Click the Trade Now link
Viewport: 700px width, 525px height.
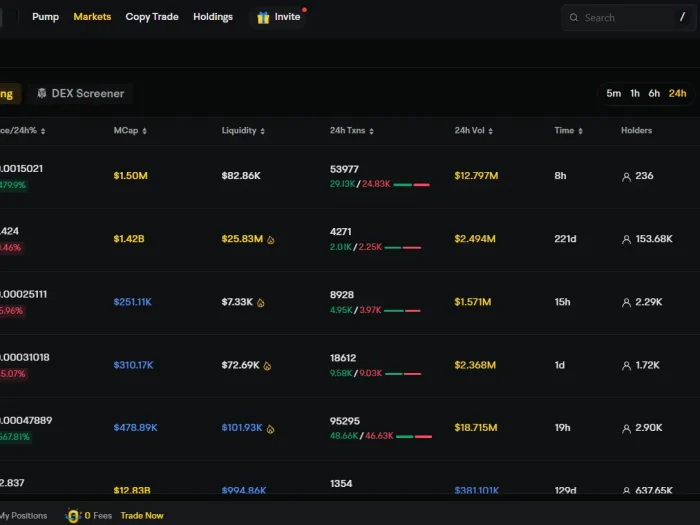[142, 516]
